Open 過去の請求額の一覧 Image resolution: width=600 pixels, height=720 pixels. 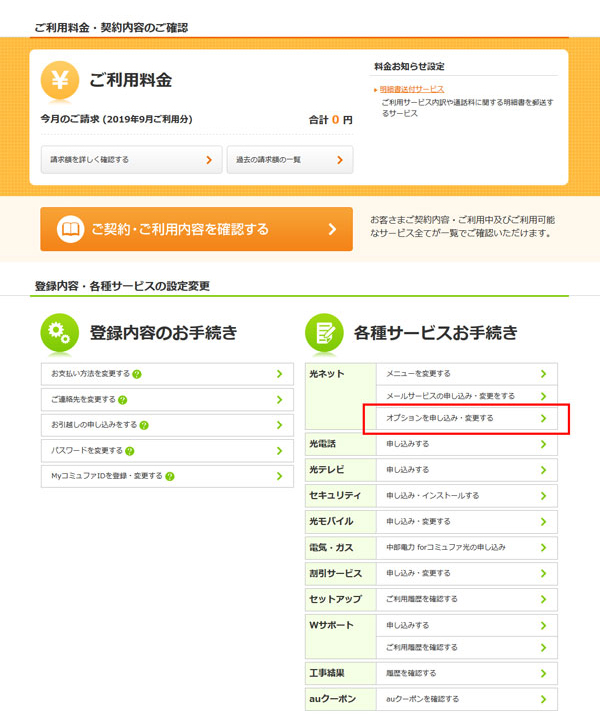pyautogui.click(x=290, y=160)
